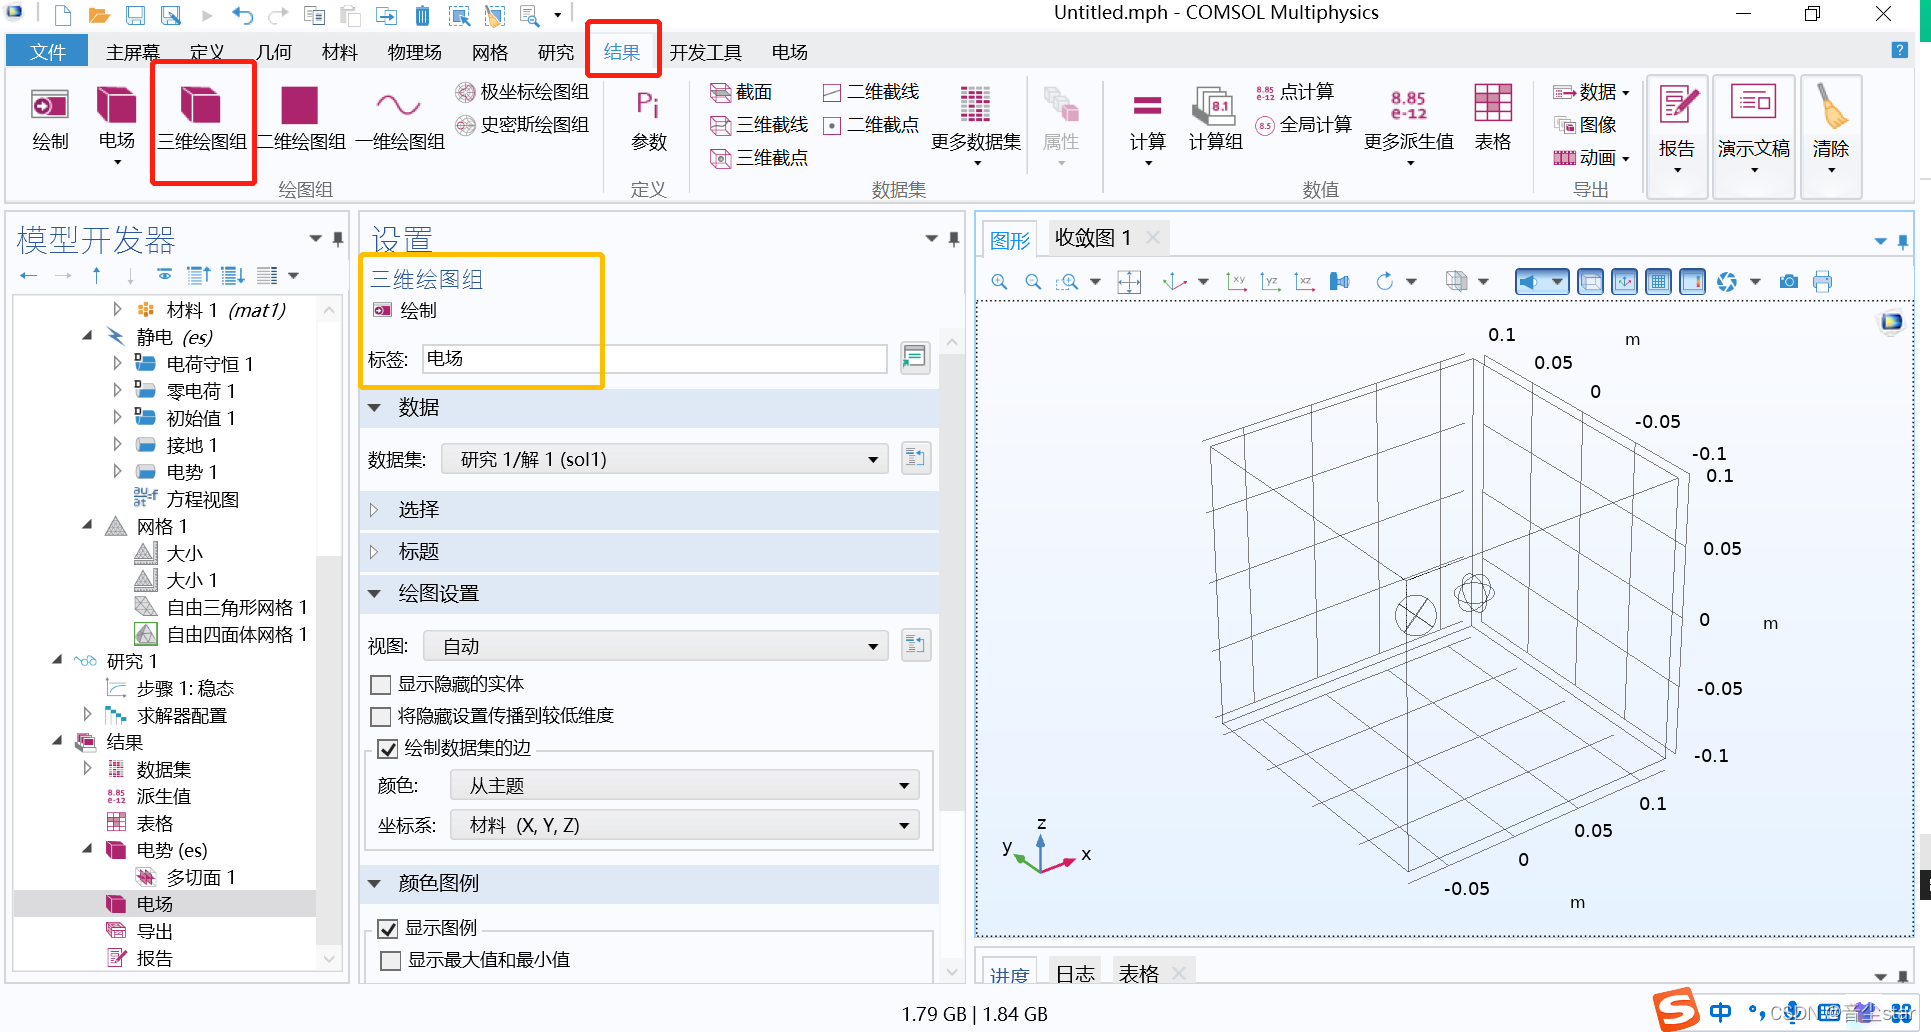Expand the 选择 section
1931x1032 pixels.
point(649,510)
